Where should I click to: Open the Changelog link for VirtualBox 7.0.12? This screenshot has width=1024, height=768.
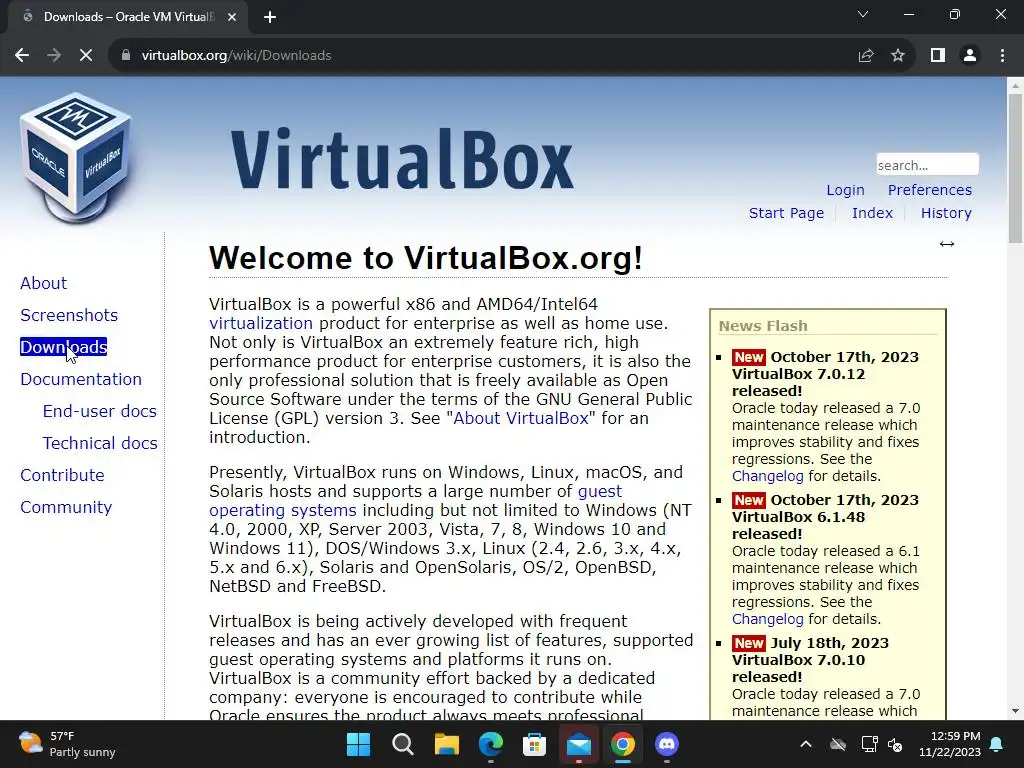click(767, 476)
